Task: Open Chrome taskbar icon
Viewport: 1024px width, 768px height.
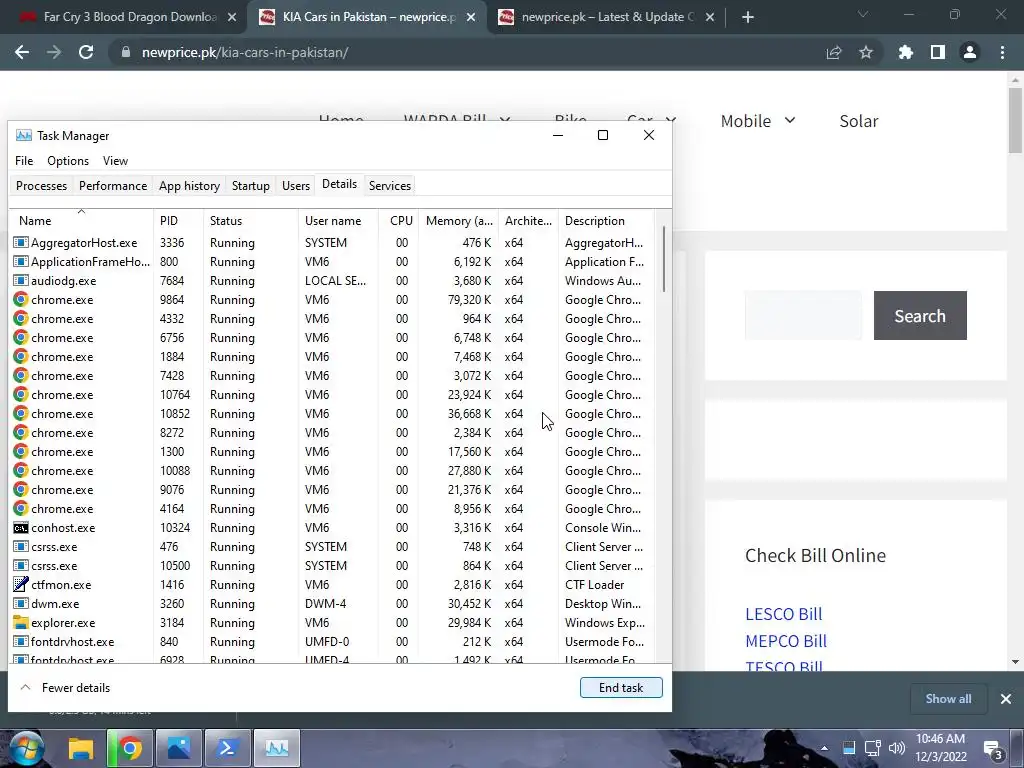Action: (x=129, y=748)
